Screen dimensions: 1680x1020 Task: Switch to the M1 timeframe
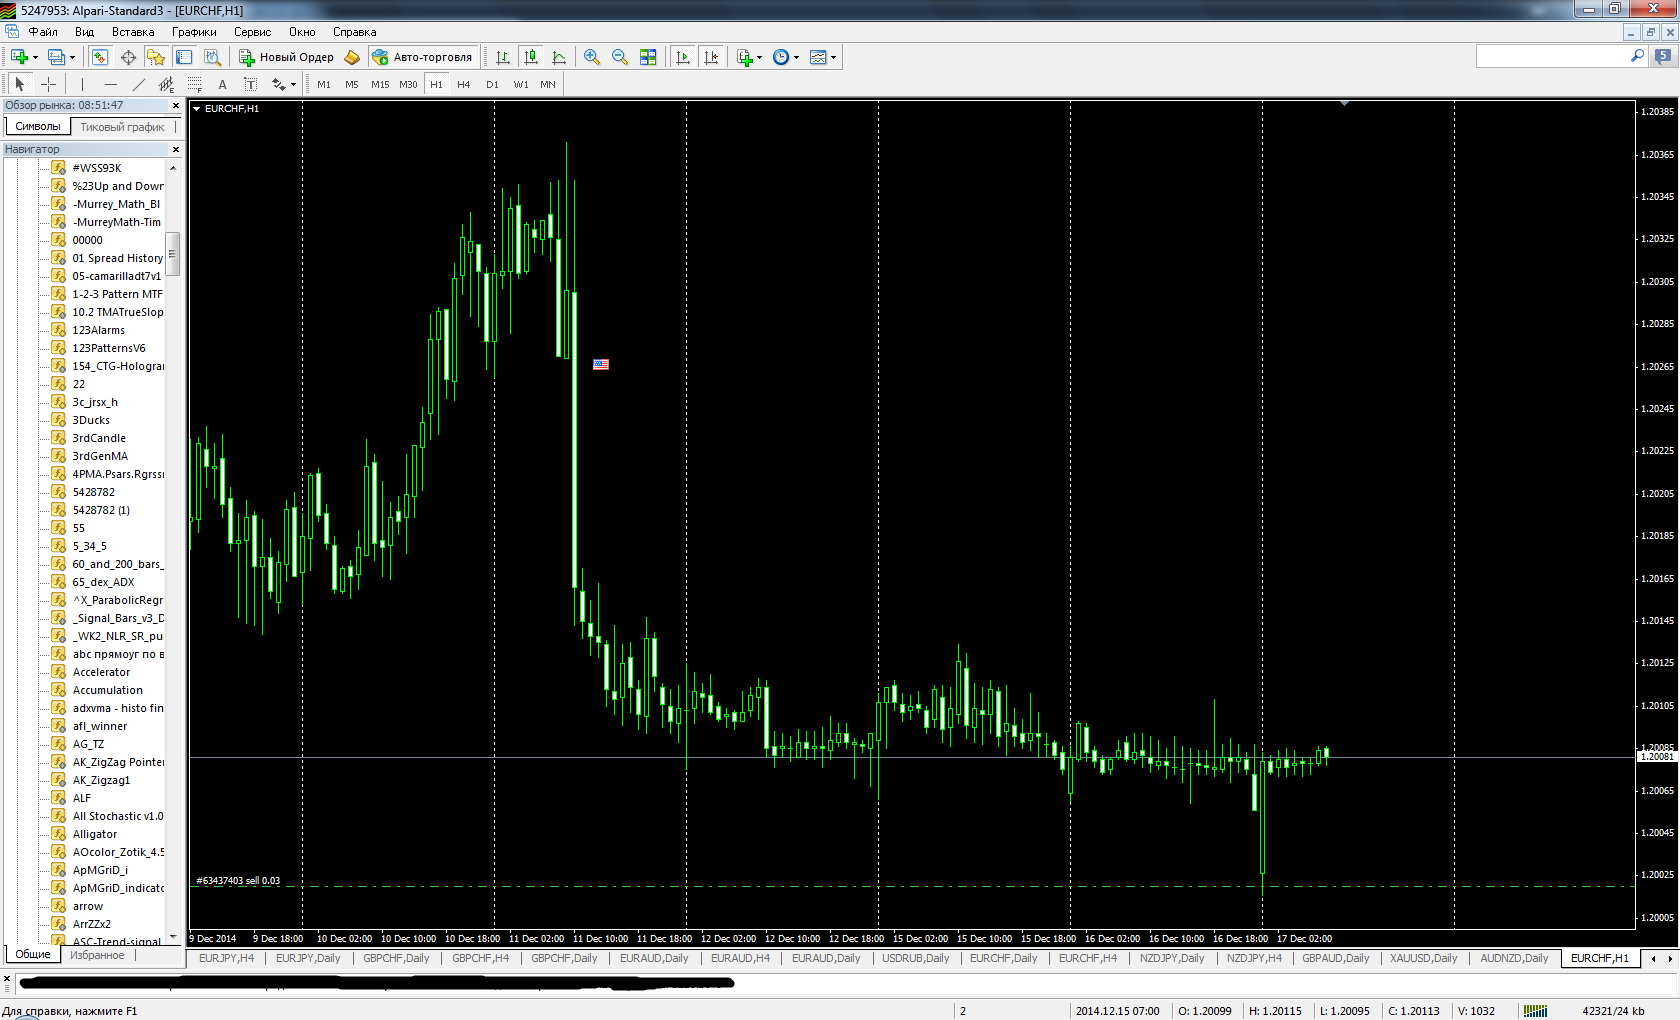click(324, 84)
